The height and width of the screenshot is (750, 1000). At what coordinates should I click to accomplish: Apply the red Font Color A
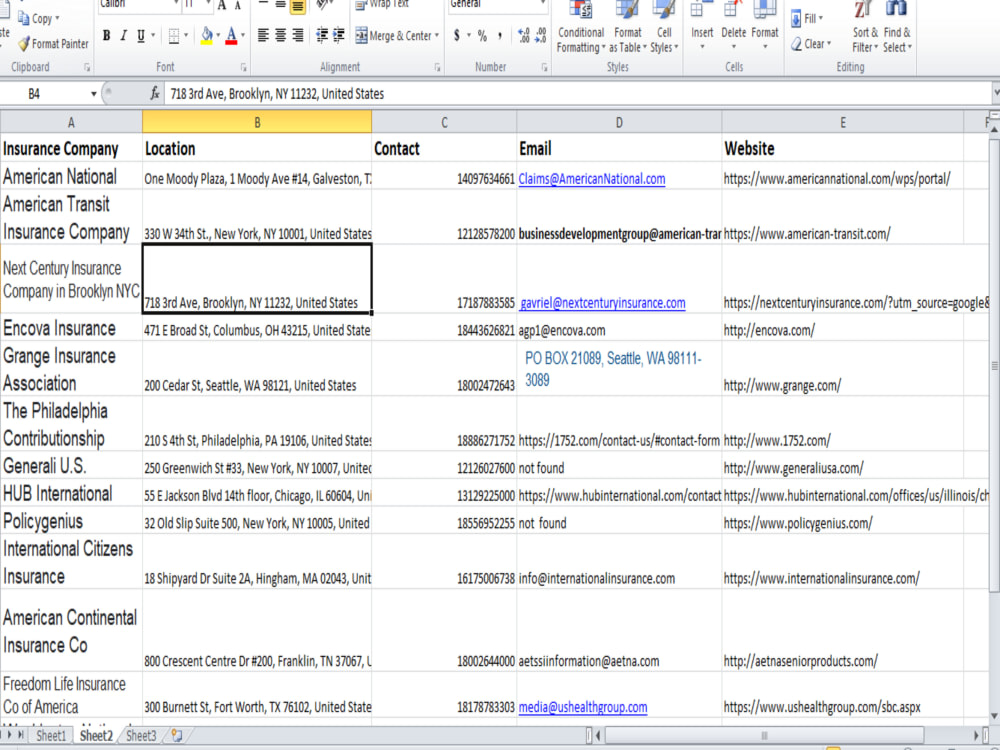point(231,36)
